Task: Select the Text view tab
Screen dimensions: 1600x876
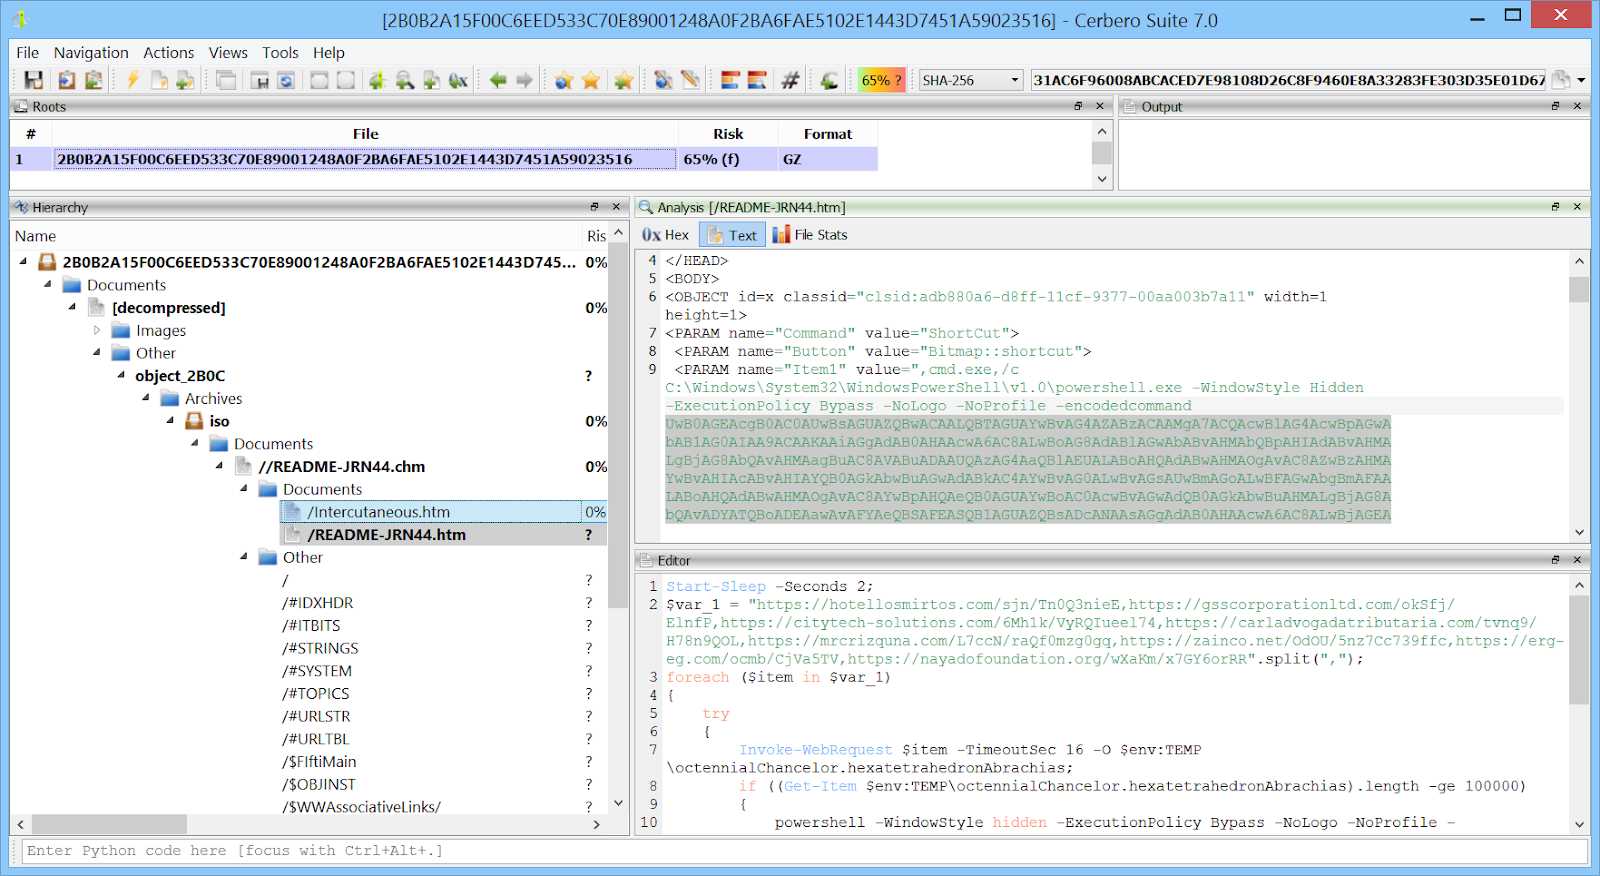Action: 732,235
